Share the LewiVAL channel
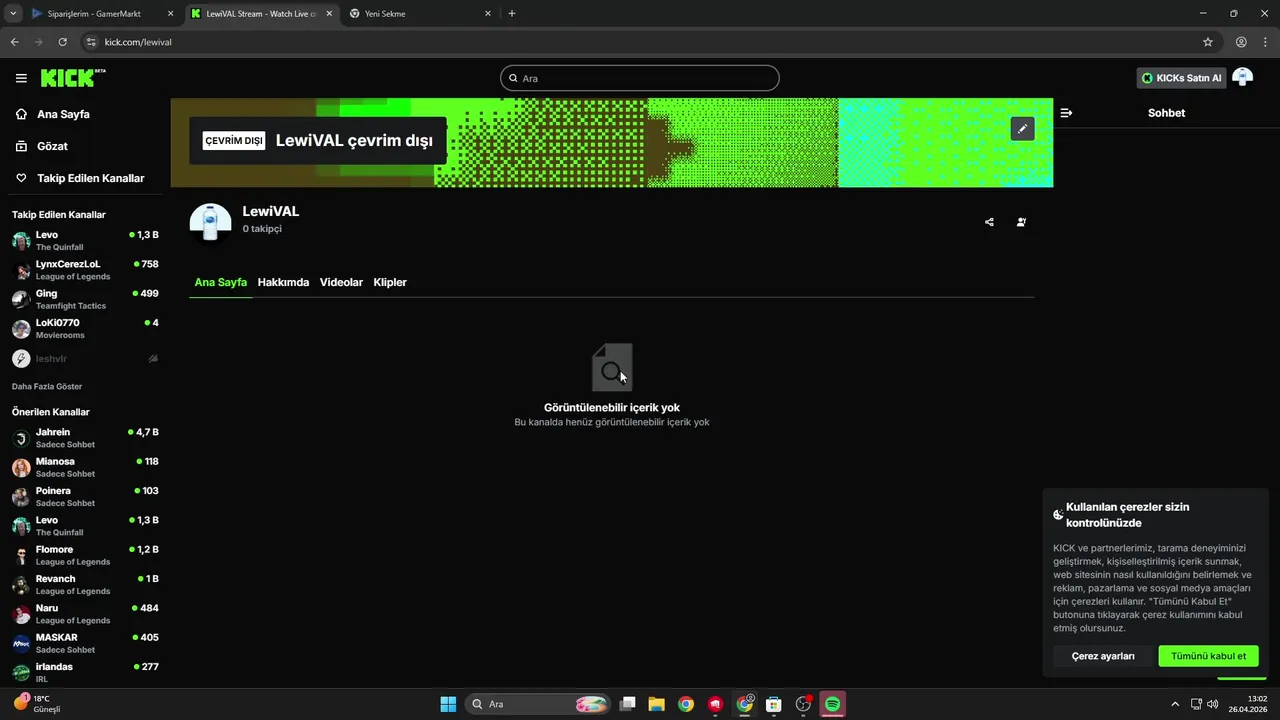 pos(989,222)
